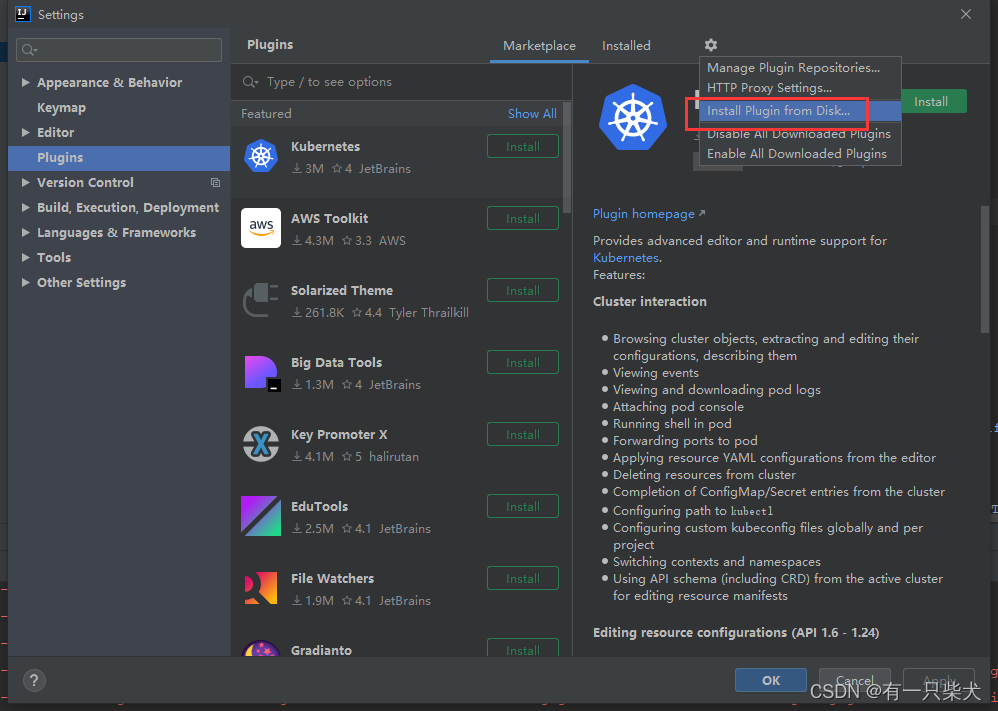This screenshot has width=998, height=711.
Task: Click the Key Promoter X plugin icon
Action: tap(261, 444)
